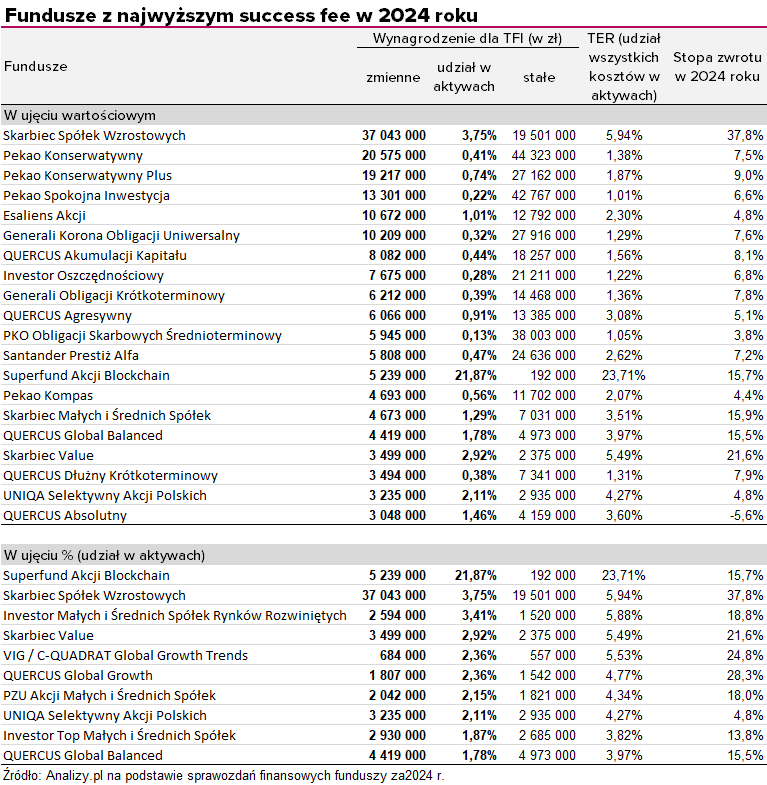Click the 'W ujęciu wartościowym' section row

[x=79, y=115]
